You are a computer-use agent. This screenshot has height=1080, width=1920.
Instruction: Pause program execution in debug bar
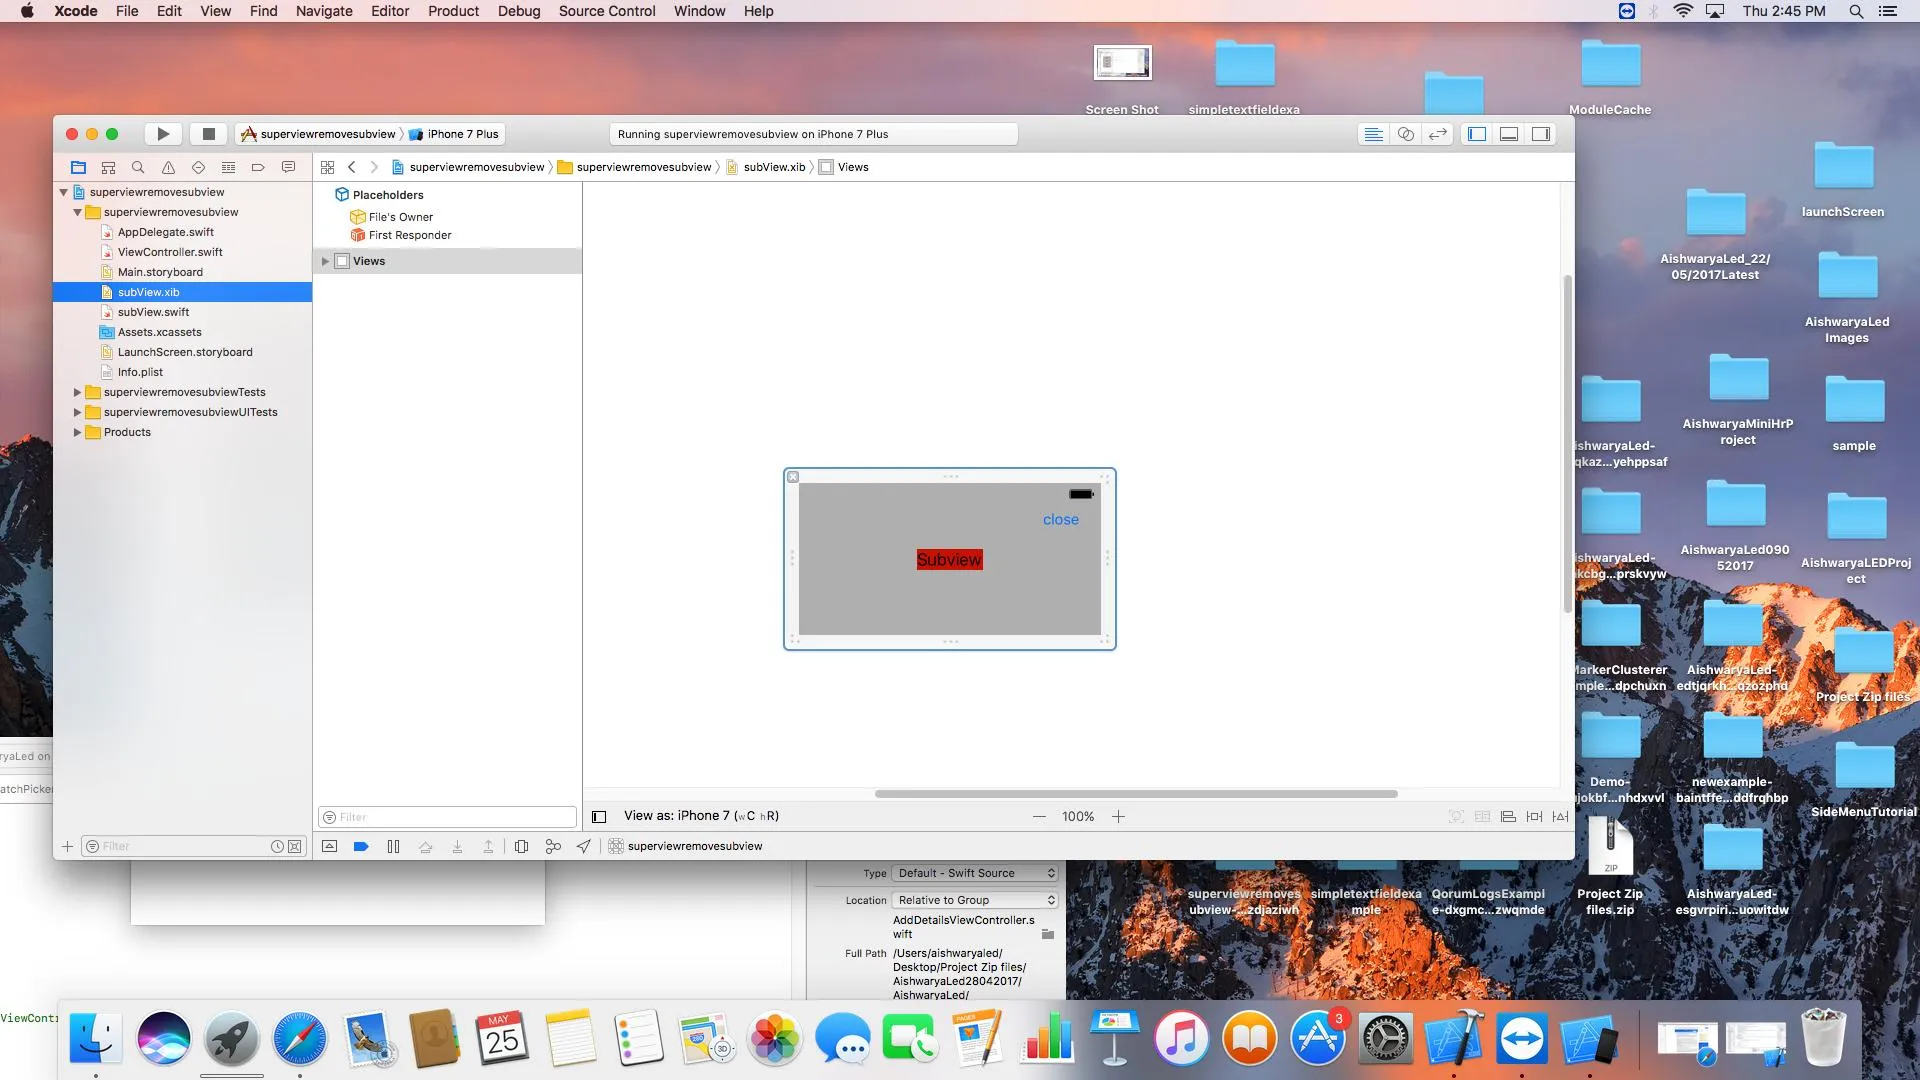tap(393, 846)
